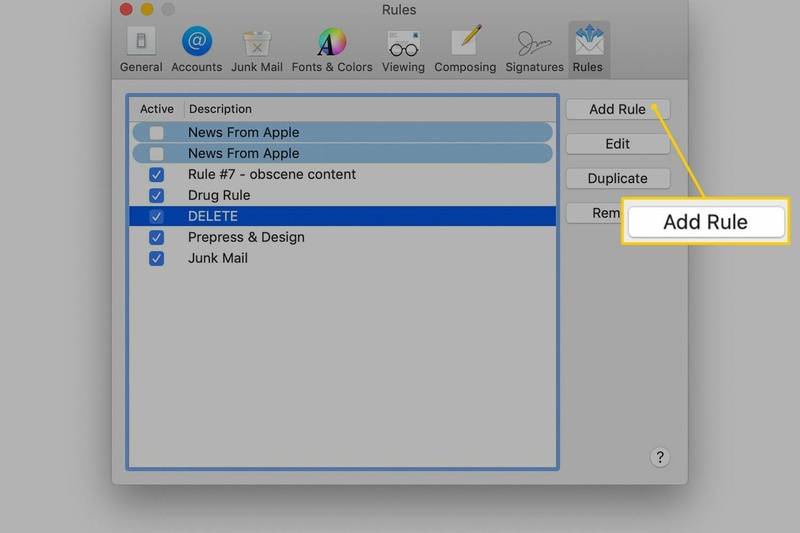This screenshot has width=800, height=533.
Task: Select Rule #7 - obscene content row
Action: coord(342,174)
